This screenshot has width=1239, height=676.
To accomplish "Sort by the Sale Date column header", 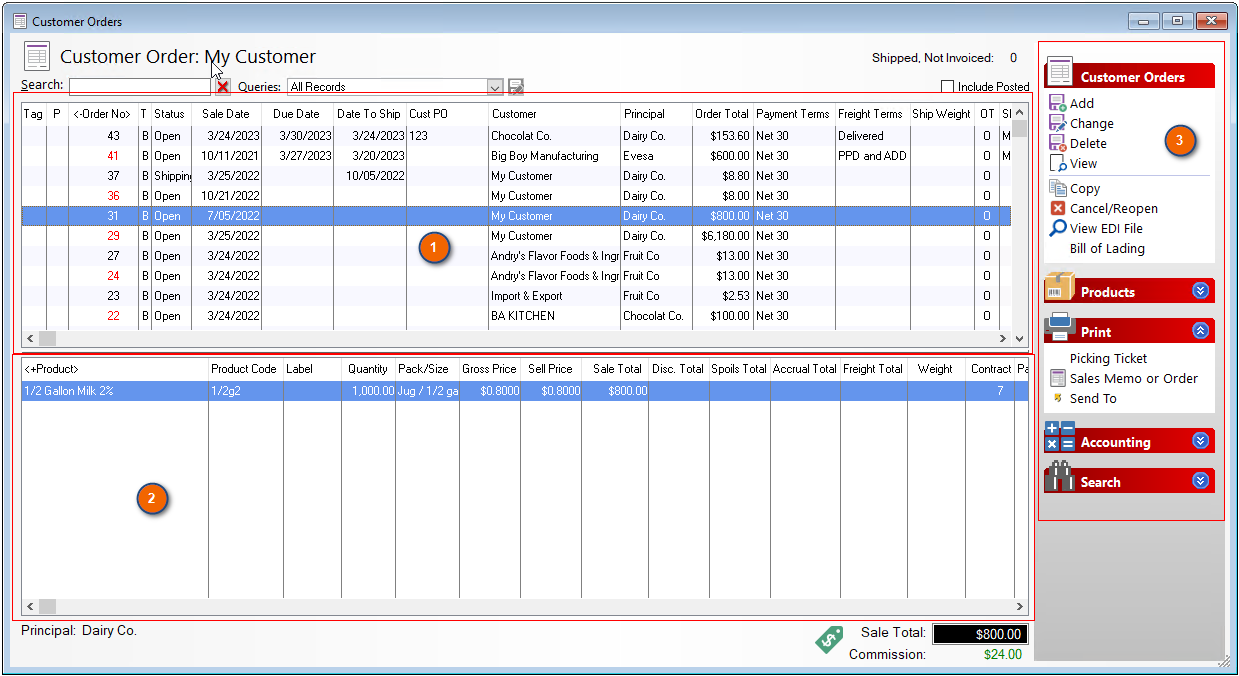I will pyautogui.click(x=226, y=114).
